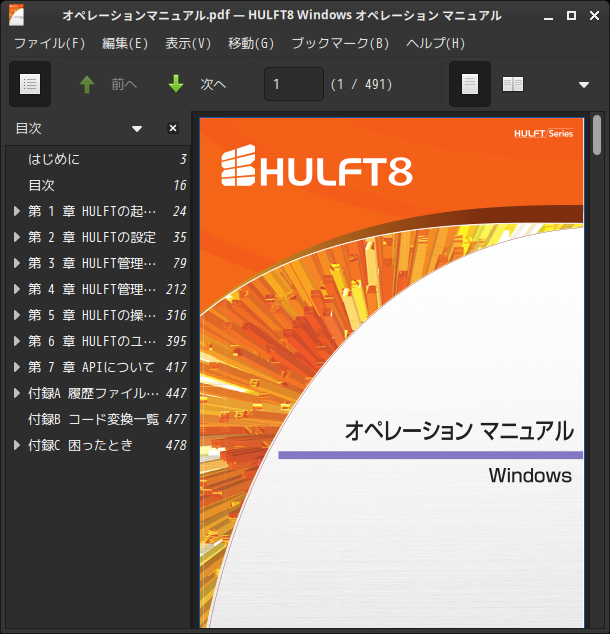Open the 目次 sidebar mode dropdown
Viewport: 610px width, 634px height.
point(137,129)
